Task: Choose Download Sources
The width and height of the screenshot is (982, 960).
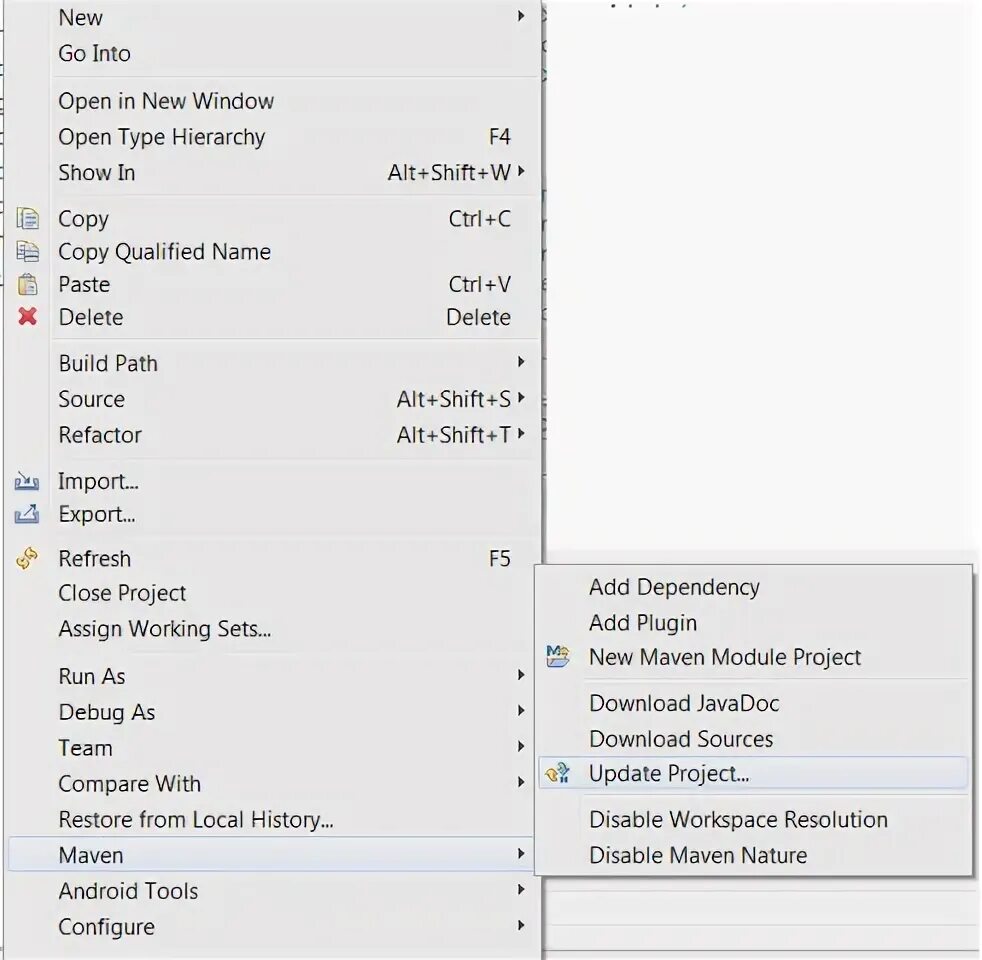Action: 681,739
